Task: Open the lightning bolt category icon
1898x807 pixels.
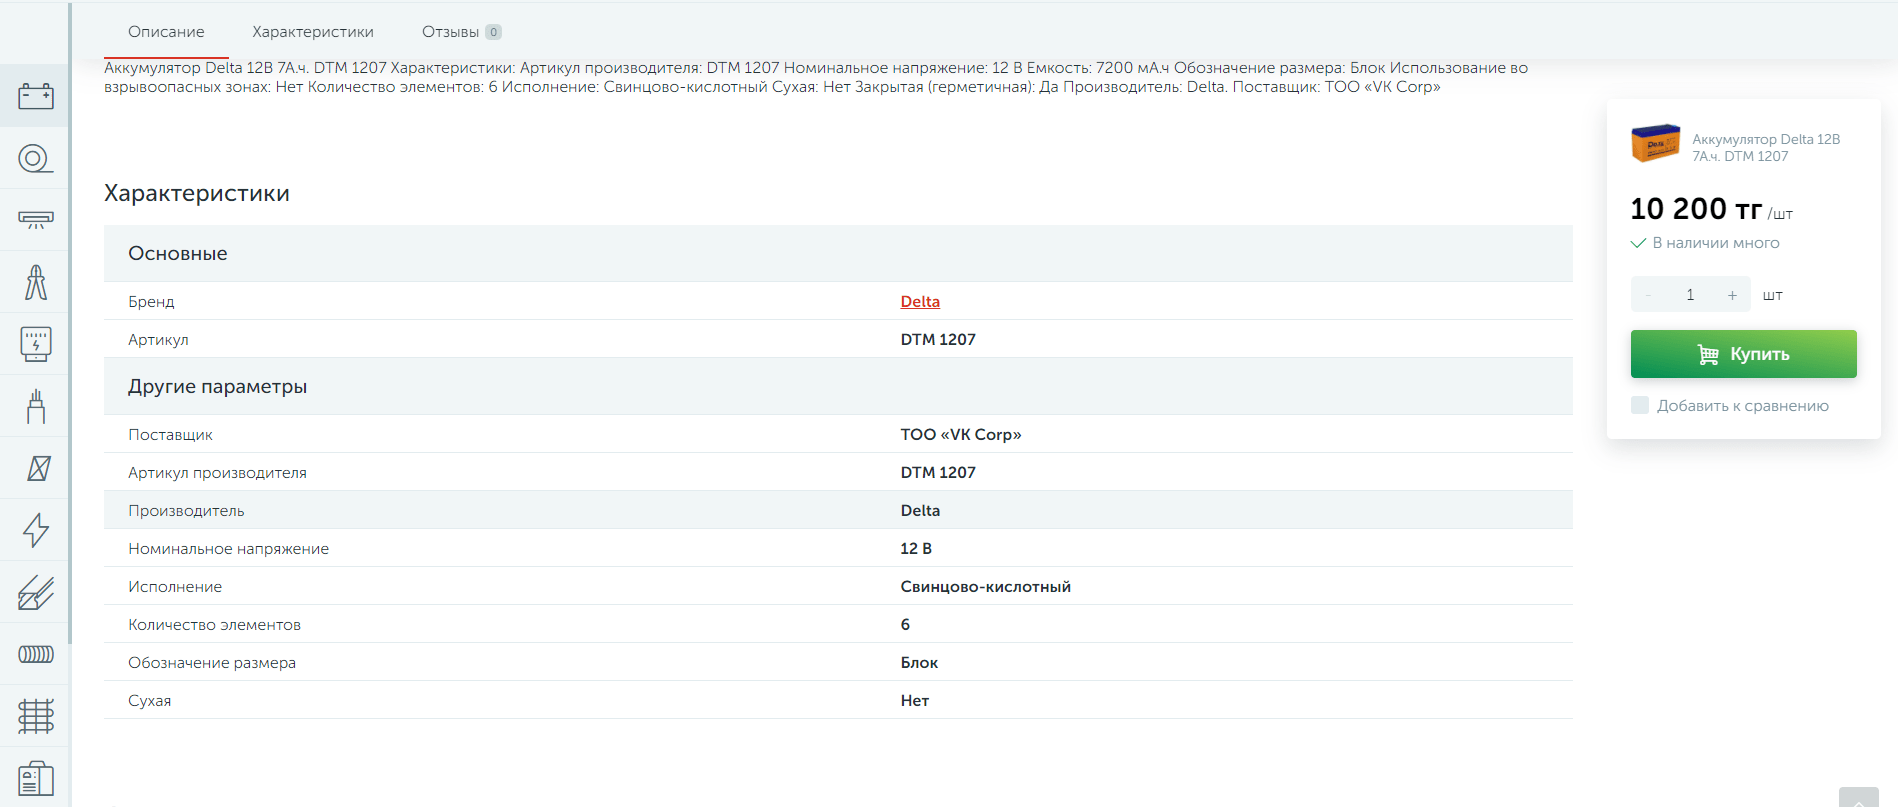Action: click(x=36, y=530)
